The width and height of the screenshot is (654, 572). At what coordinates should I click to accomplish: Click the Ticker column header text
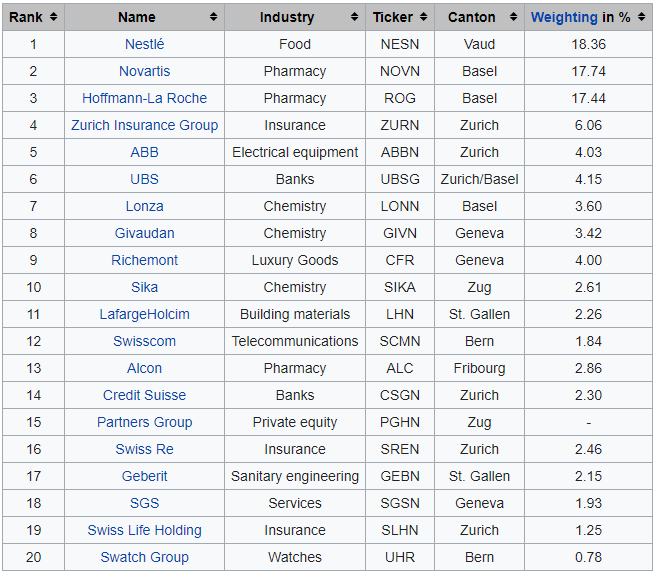click(x=393, y=18)
